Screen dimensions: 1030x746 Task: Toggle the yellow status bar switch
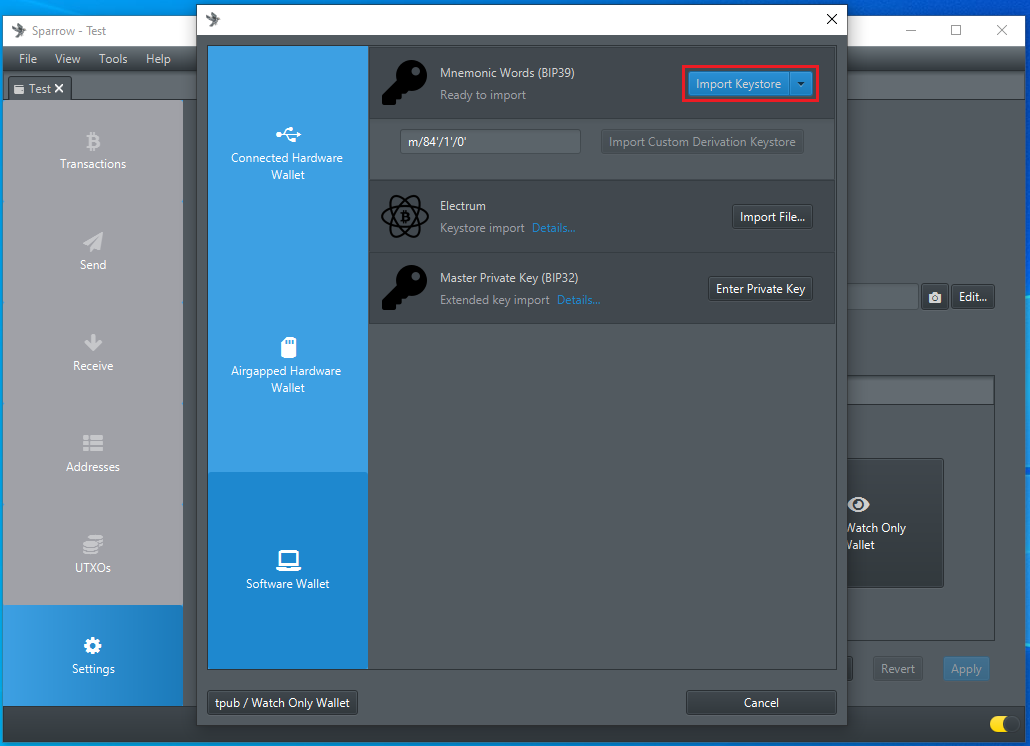(1004, 724)
